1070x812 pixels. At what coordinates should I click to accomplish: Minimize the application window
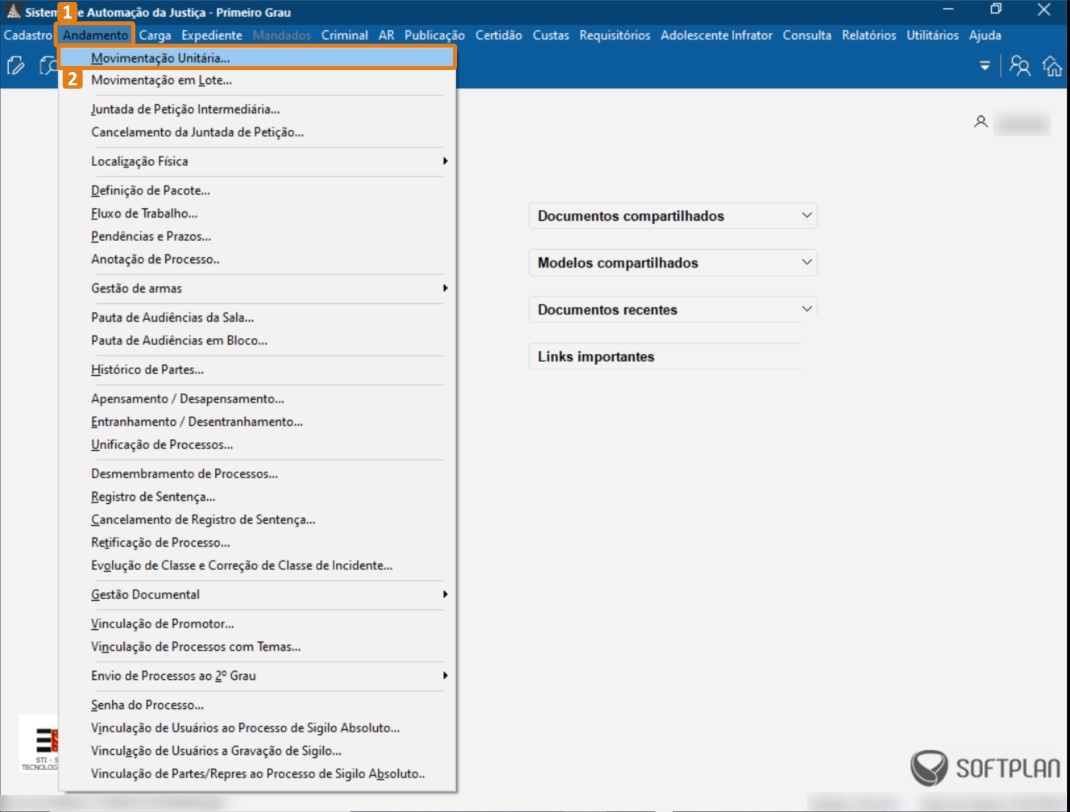click(x=948, y=10)
